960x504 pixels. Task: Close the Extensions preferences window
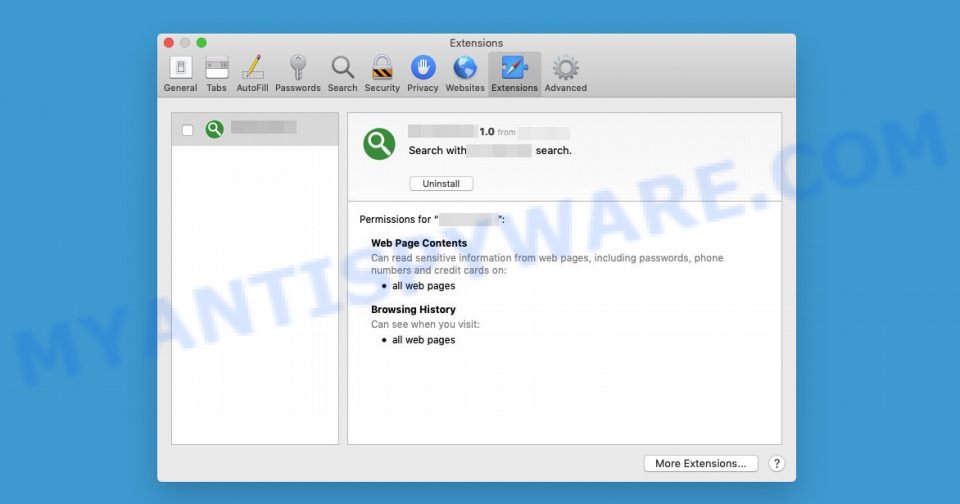(169, 43)
